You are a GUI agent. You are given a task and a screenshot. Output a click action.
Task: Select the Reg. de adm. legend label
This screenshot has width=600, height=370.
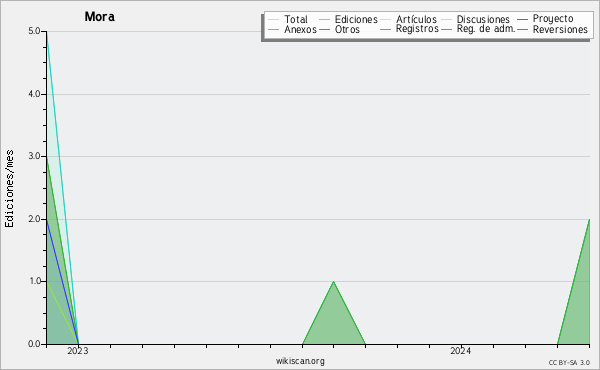tap(486, 29)
